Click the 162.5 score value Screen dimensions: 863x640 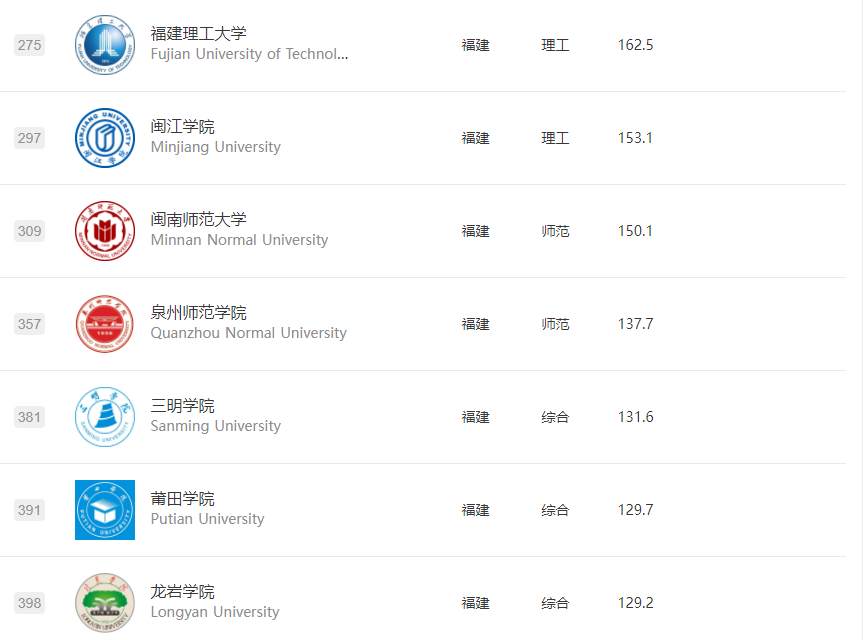click(635, 45)
